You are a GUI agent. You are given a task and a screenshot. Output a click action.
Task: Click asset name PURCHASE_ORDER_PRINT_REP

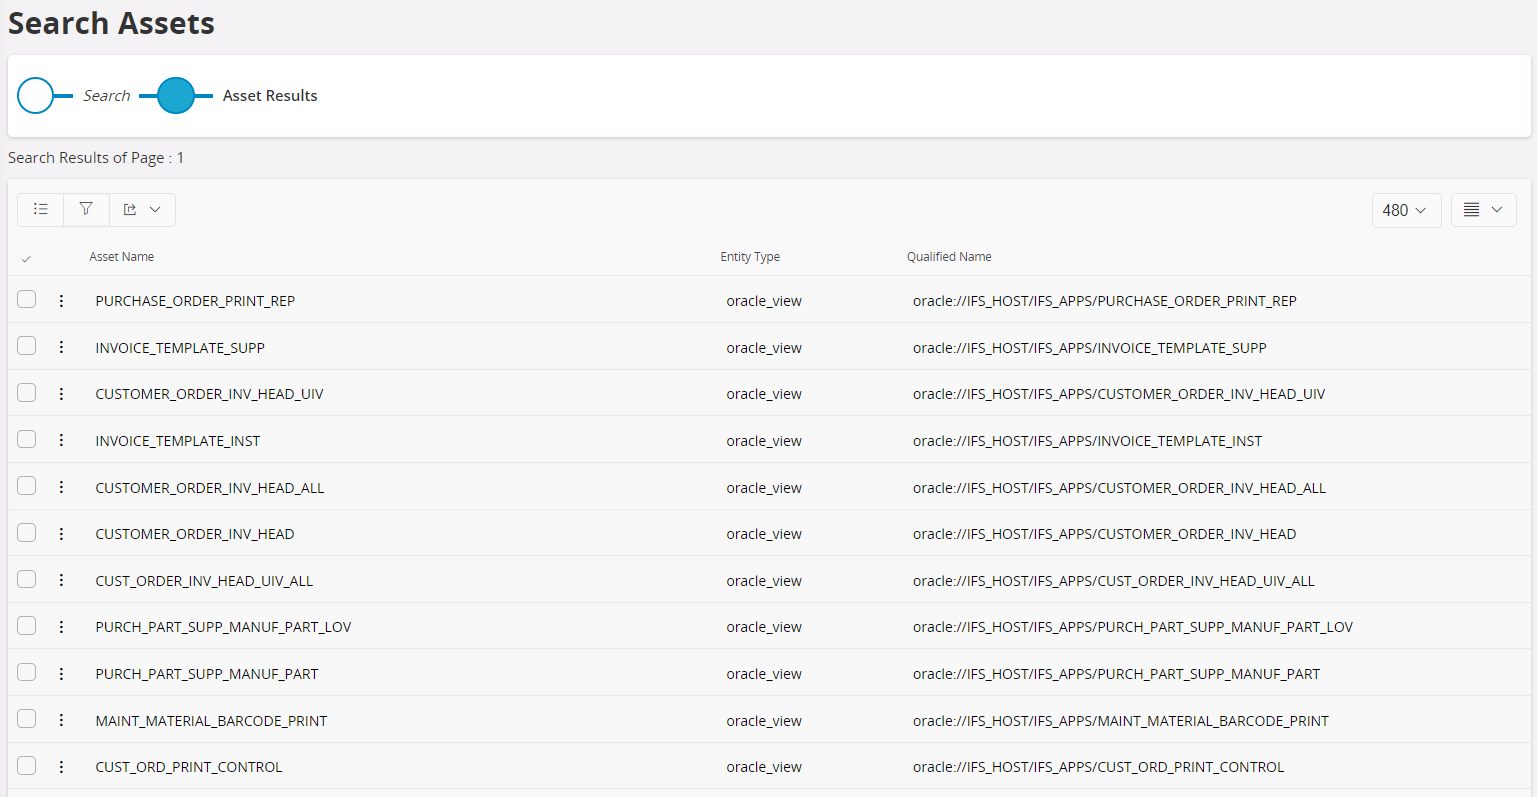pyautogui.click(x=195, y=301)
